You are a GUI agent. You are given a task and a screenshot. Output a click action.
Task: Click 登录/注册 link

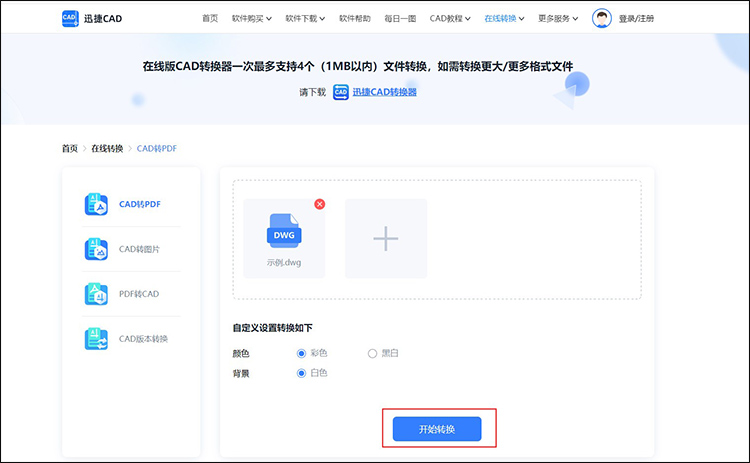click(x=636, y=19)
